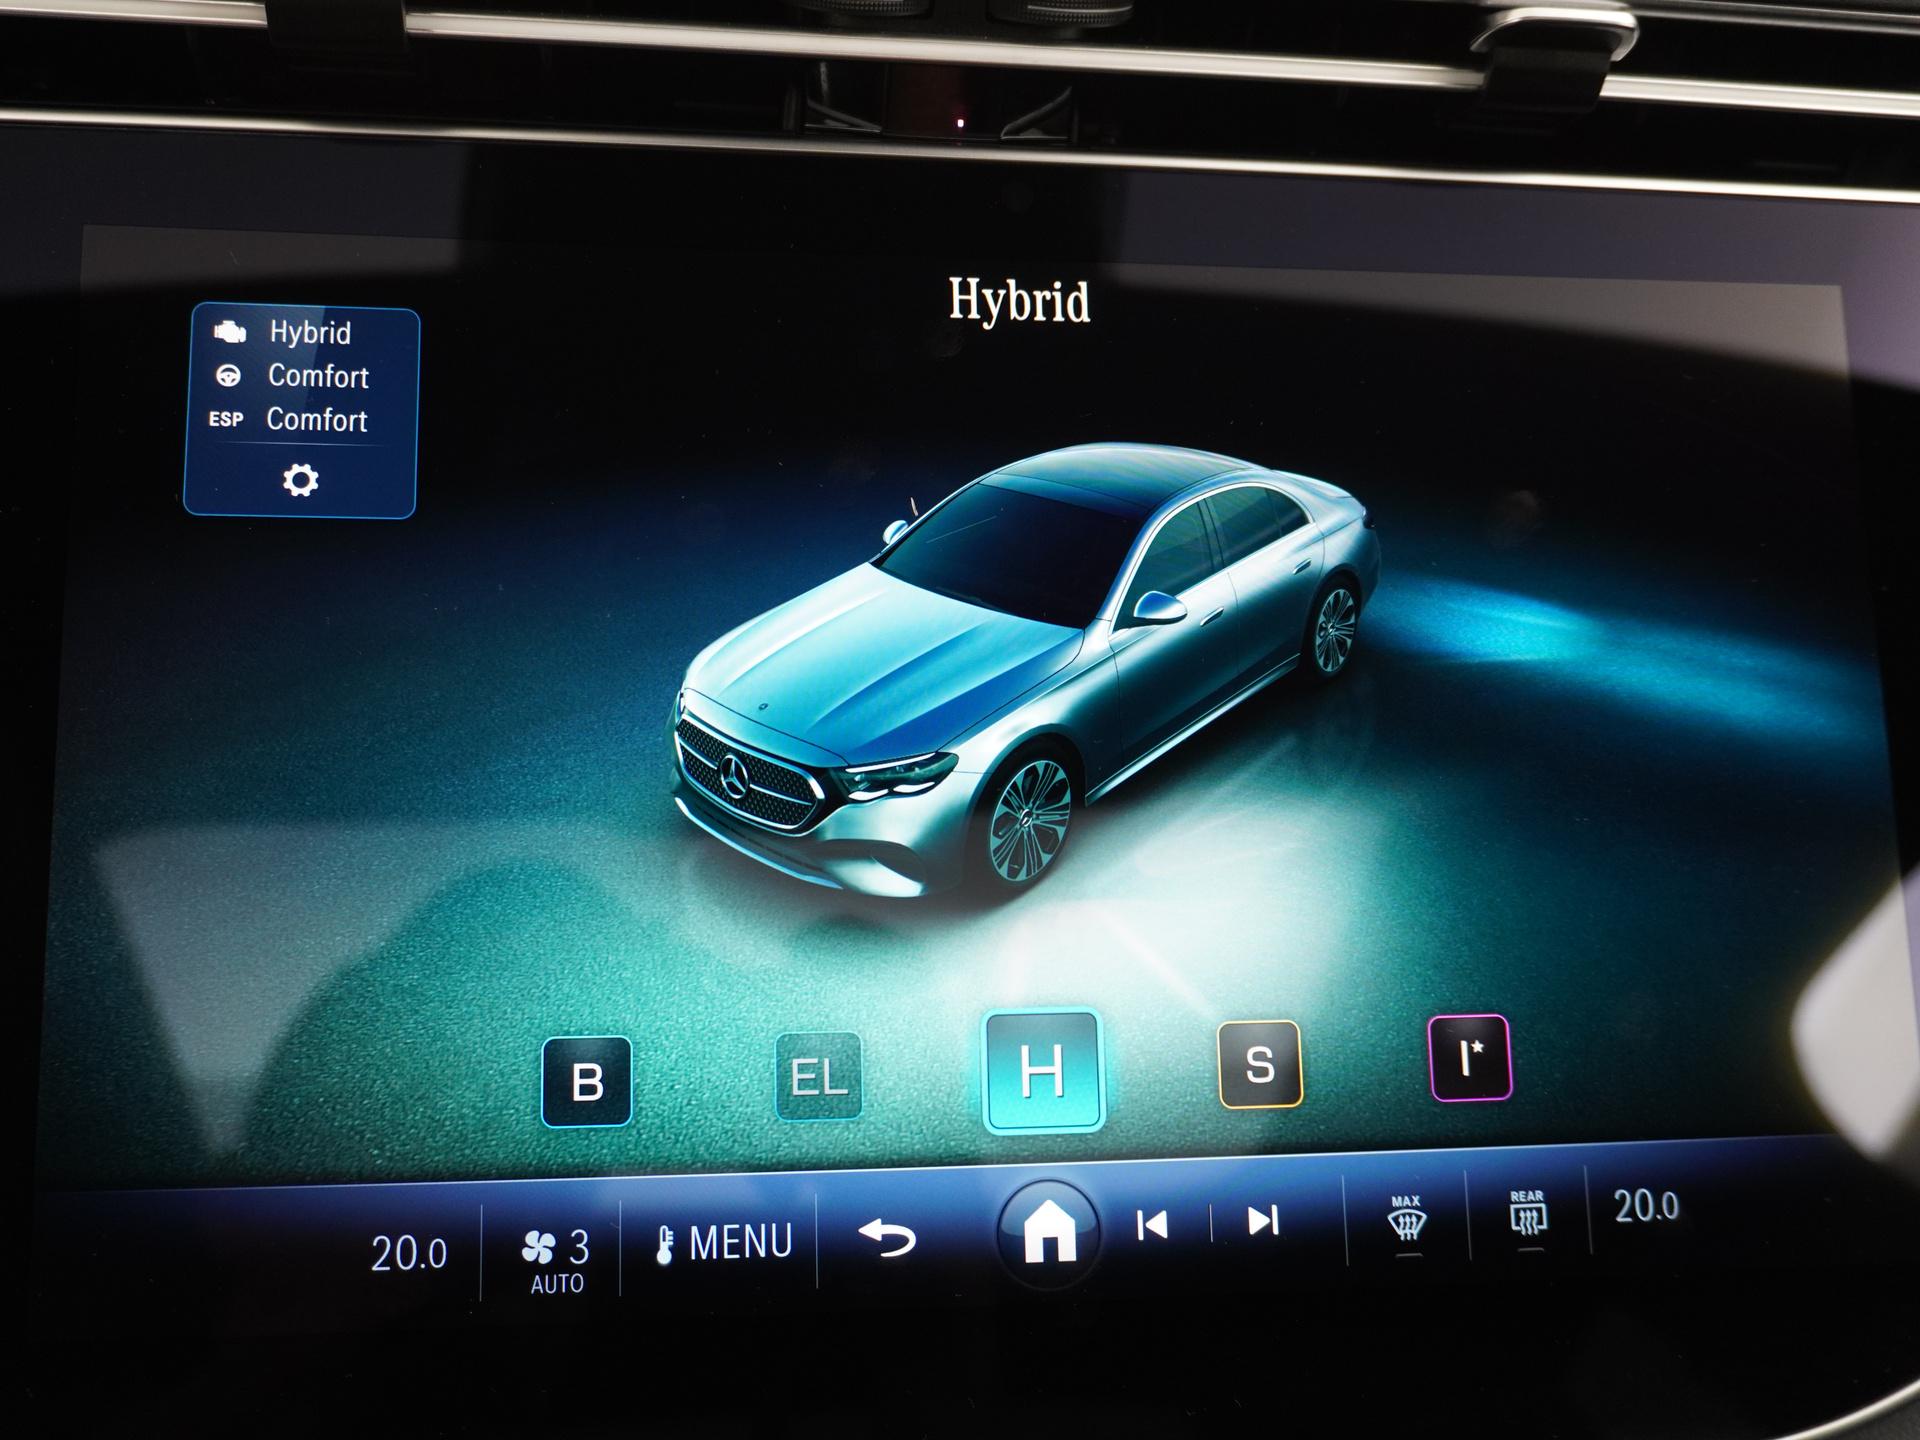The image size is (1920, 1440).
Task: Tap left temperature 20.0 setting
Action: click(409, 1253)
